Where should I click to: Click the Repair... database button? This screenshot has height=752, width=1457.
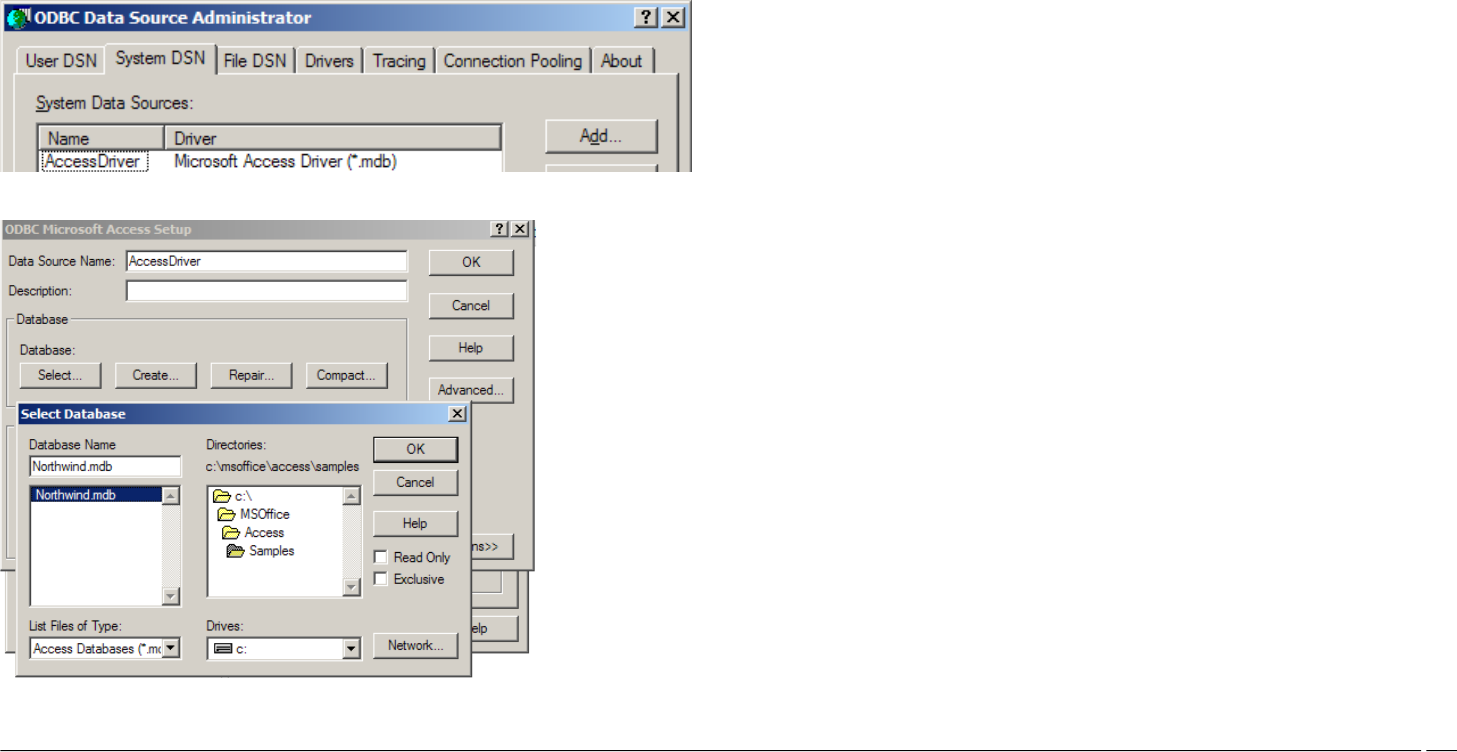coord(251,376)
